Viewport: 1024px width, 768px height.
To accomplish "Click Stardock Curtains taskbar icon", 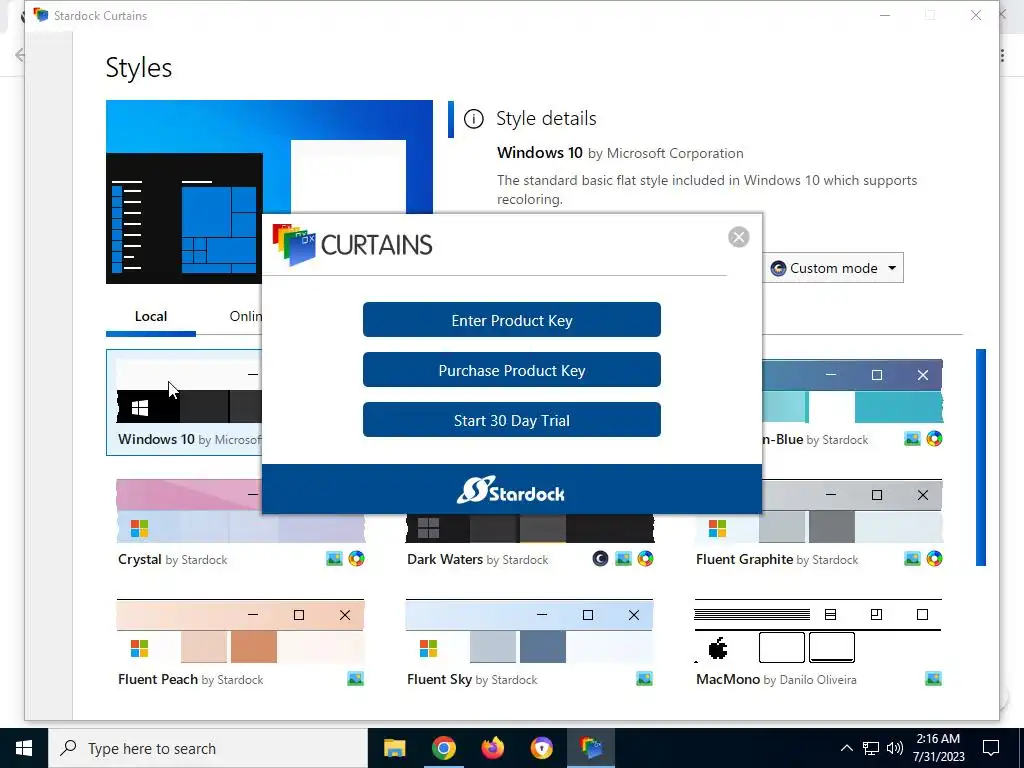I will pos(590,748).
